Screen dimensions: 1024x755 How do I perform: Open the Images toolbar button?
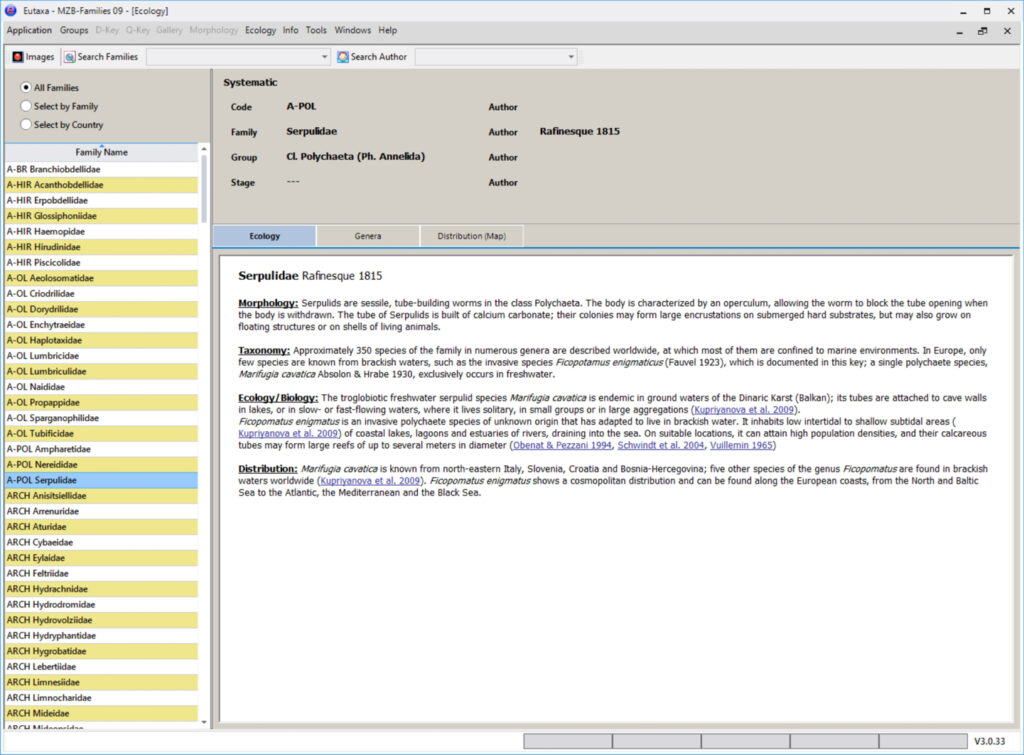(x=33, y=57)
